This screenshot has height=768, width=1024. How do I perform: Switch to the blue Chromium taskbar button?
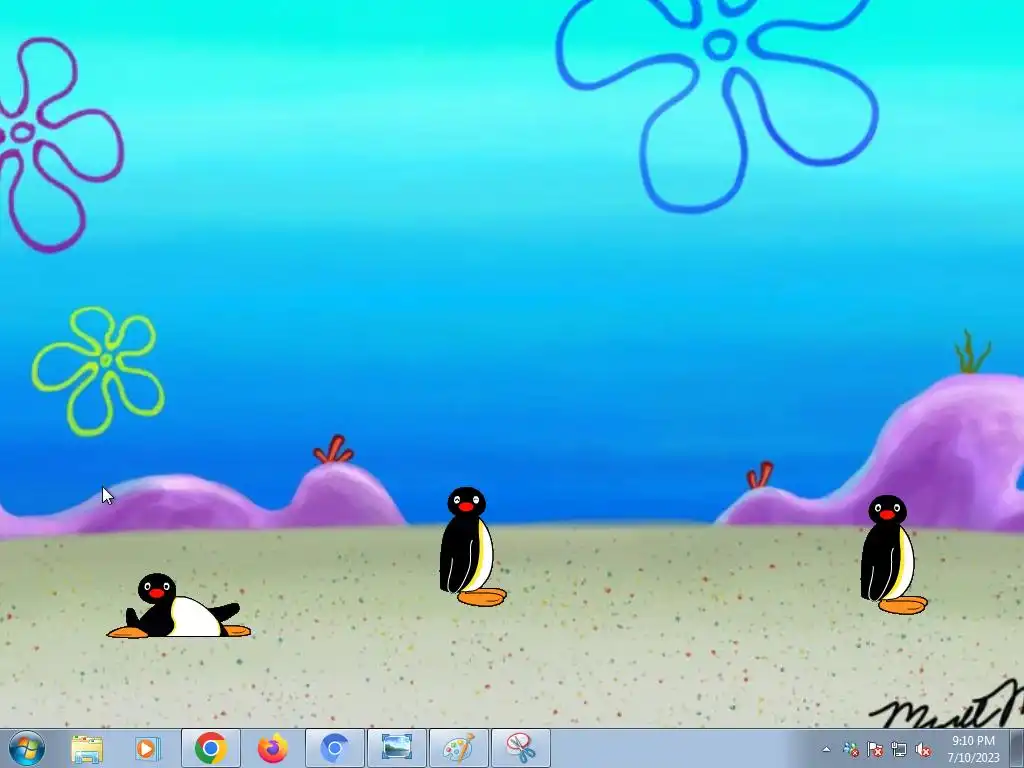(x=334, y=748)
